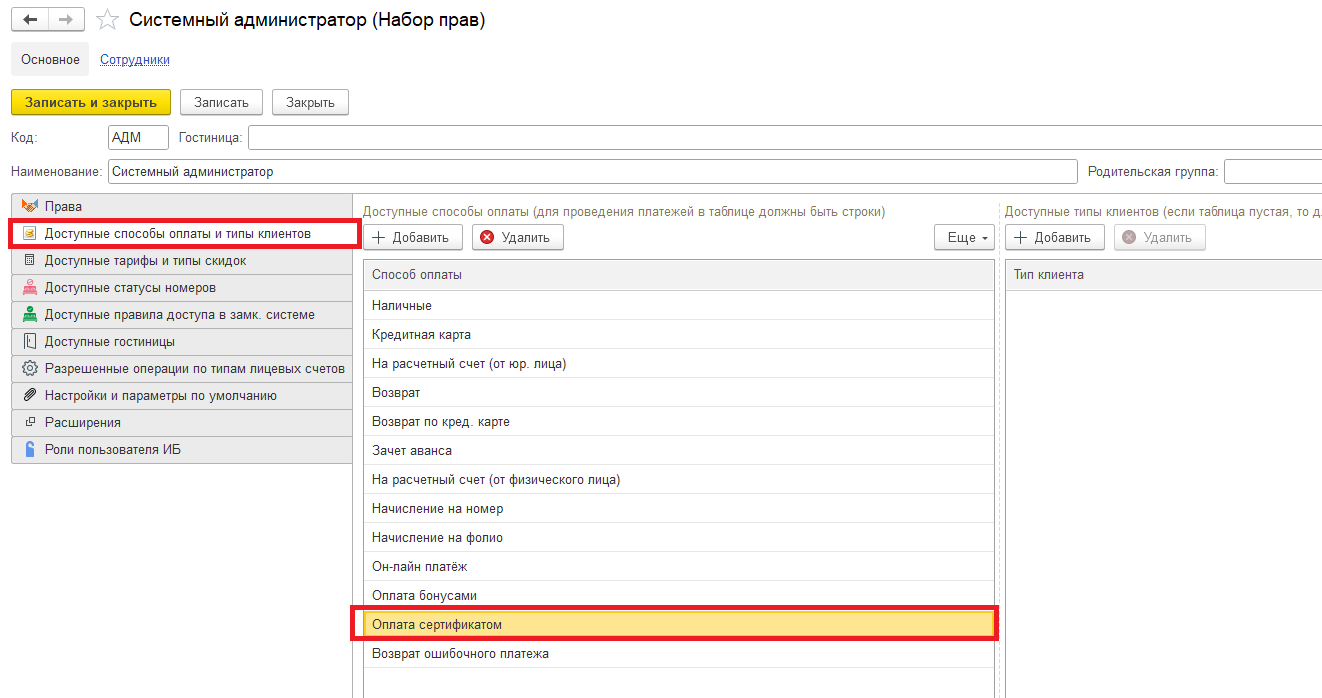Select the Зачет аванса row
The height and width of the screenshot is (698, 1322).
coord(679,450)
